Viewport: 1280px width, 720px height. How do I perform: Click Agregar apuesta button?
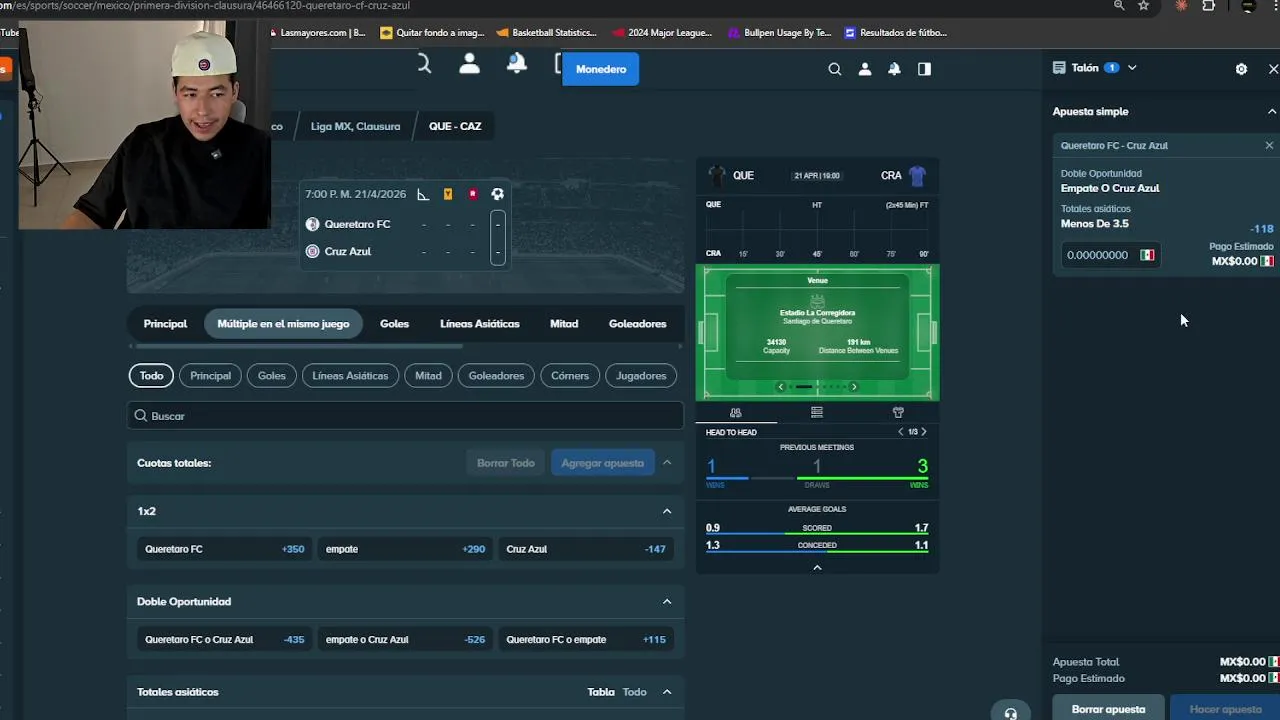click(602, 463)
